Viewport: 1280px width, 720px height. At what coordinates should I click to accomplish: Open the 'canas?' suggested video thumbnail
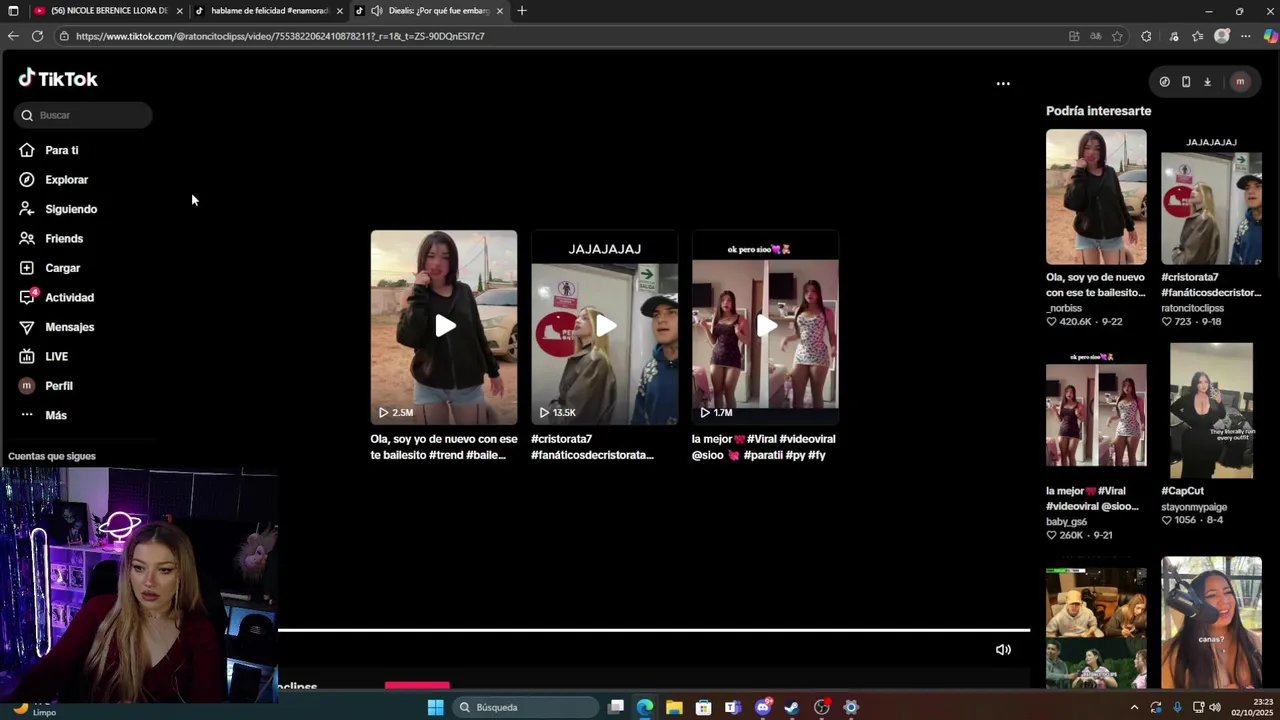1211,622
